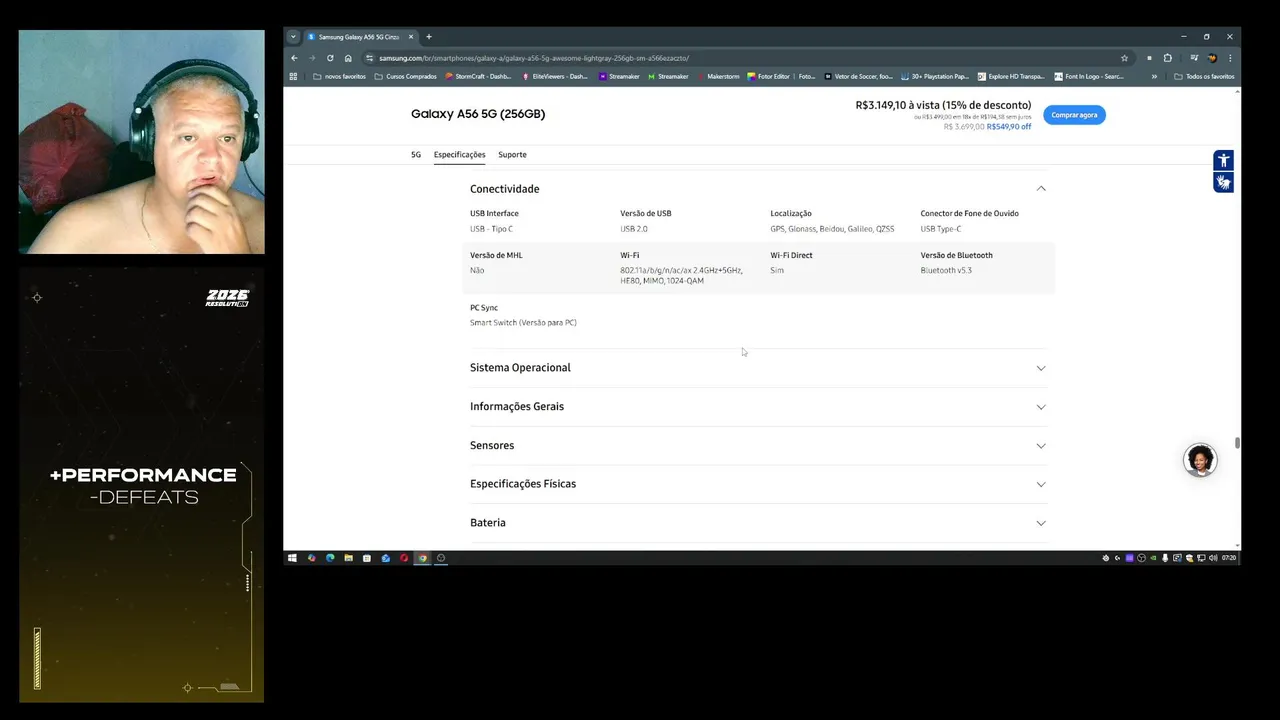This screenshot has width=1280, height=720.
Task: Open the '30+ Playstation' bookmark
Action: pyautogui.click(x=935, y=76)
